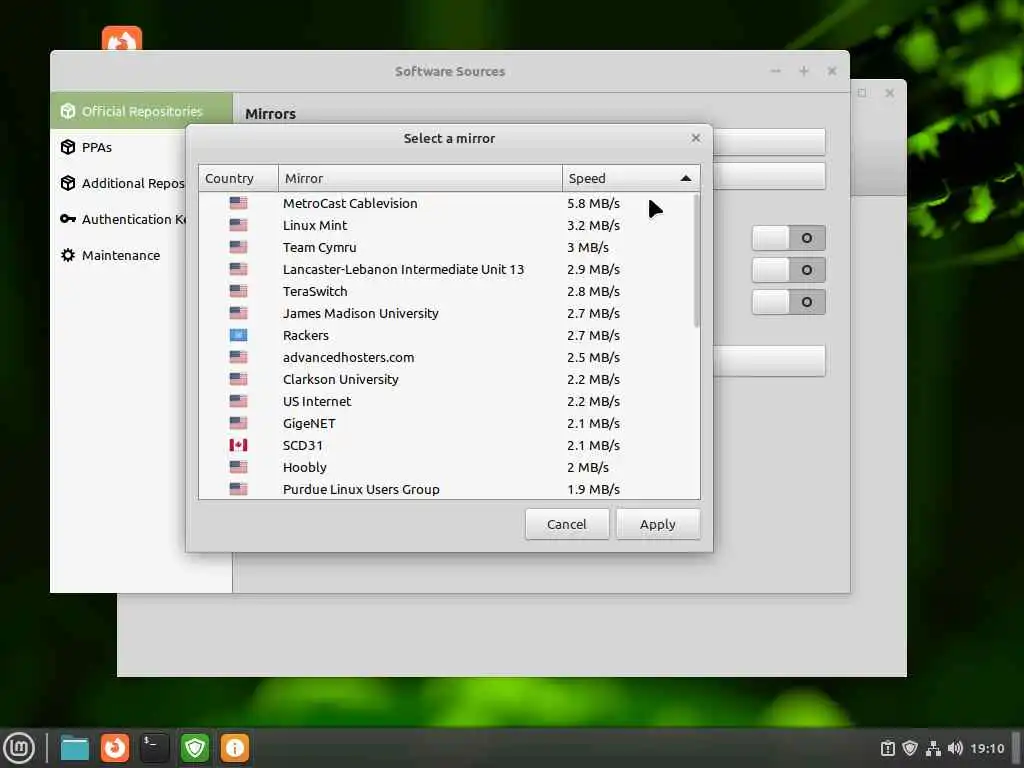1024x768 pixels.
Task: Click the Firefox icon on the desktop
Action: [x=121, y=38]
